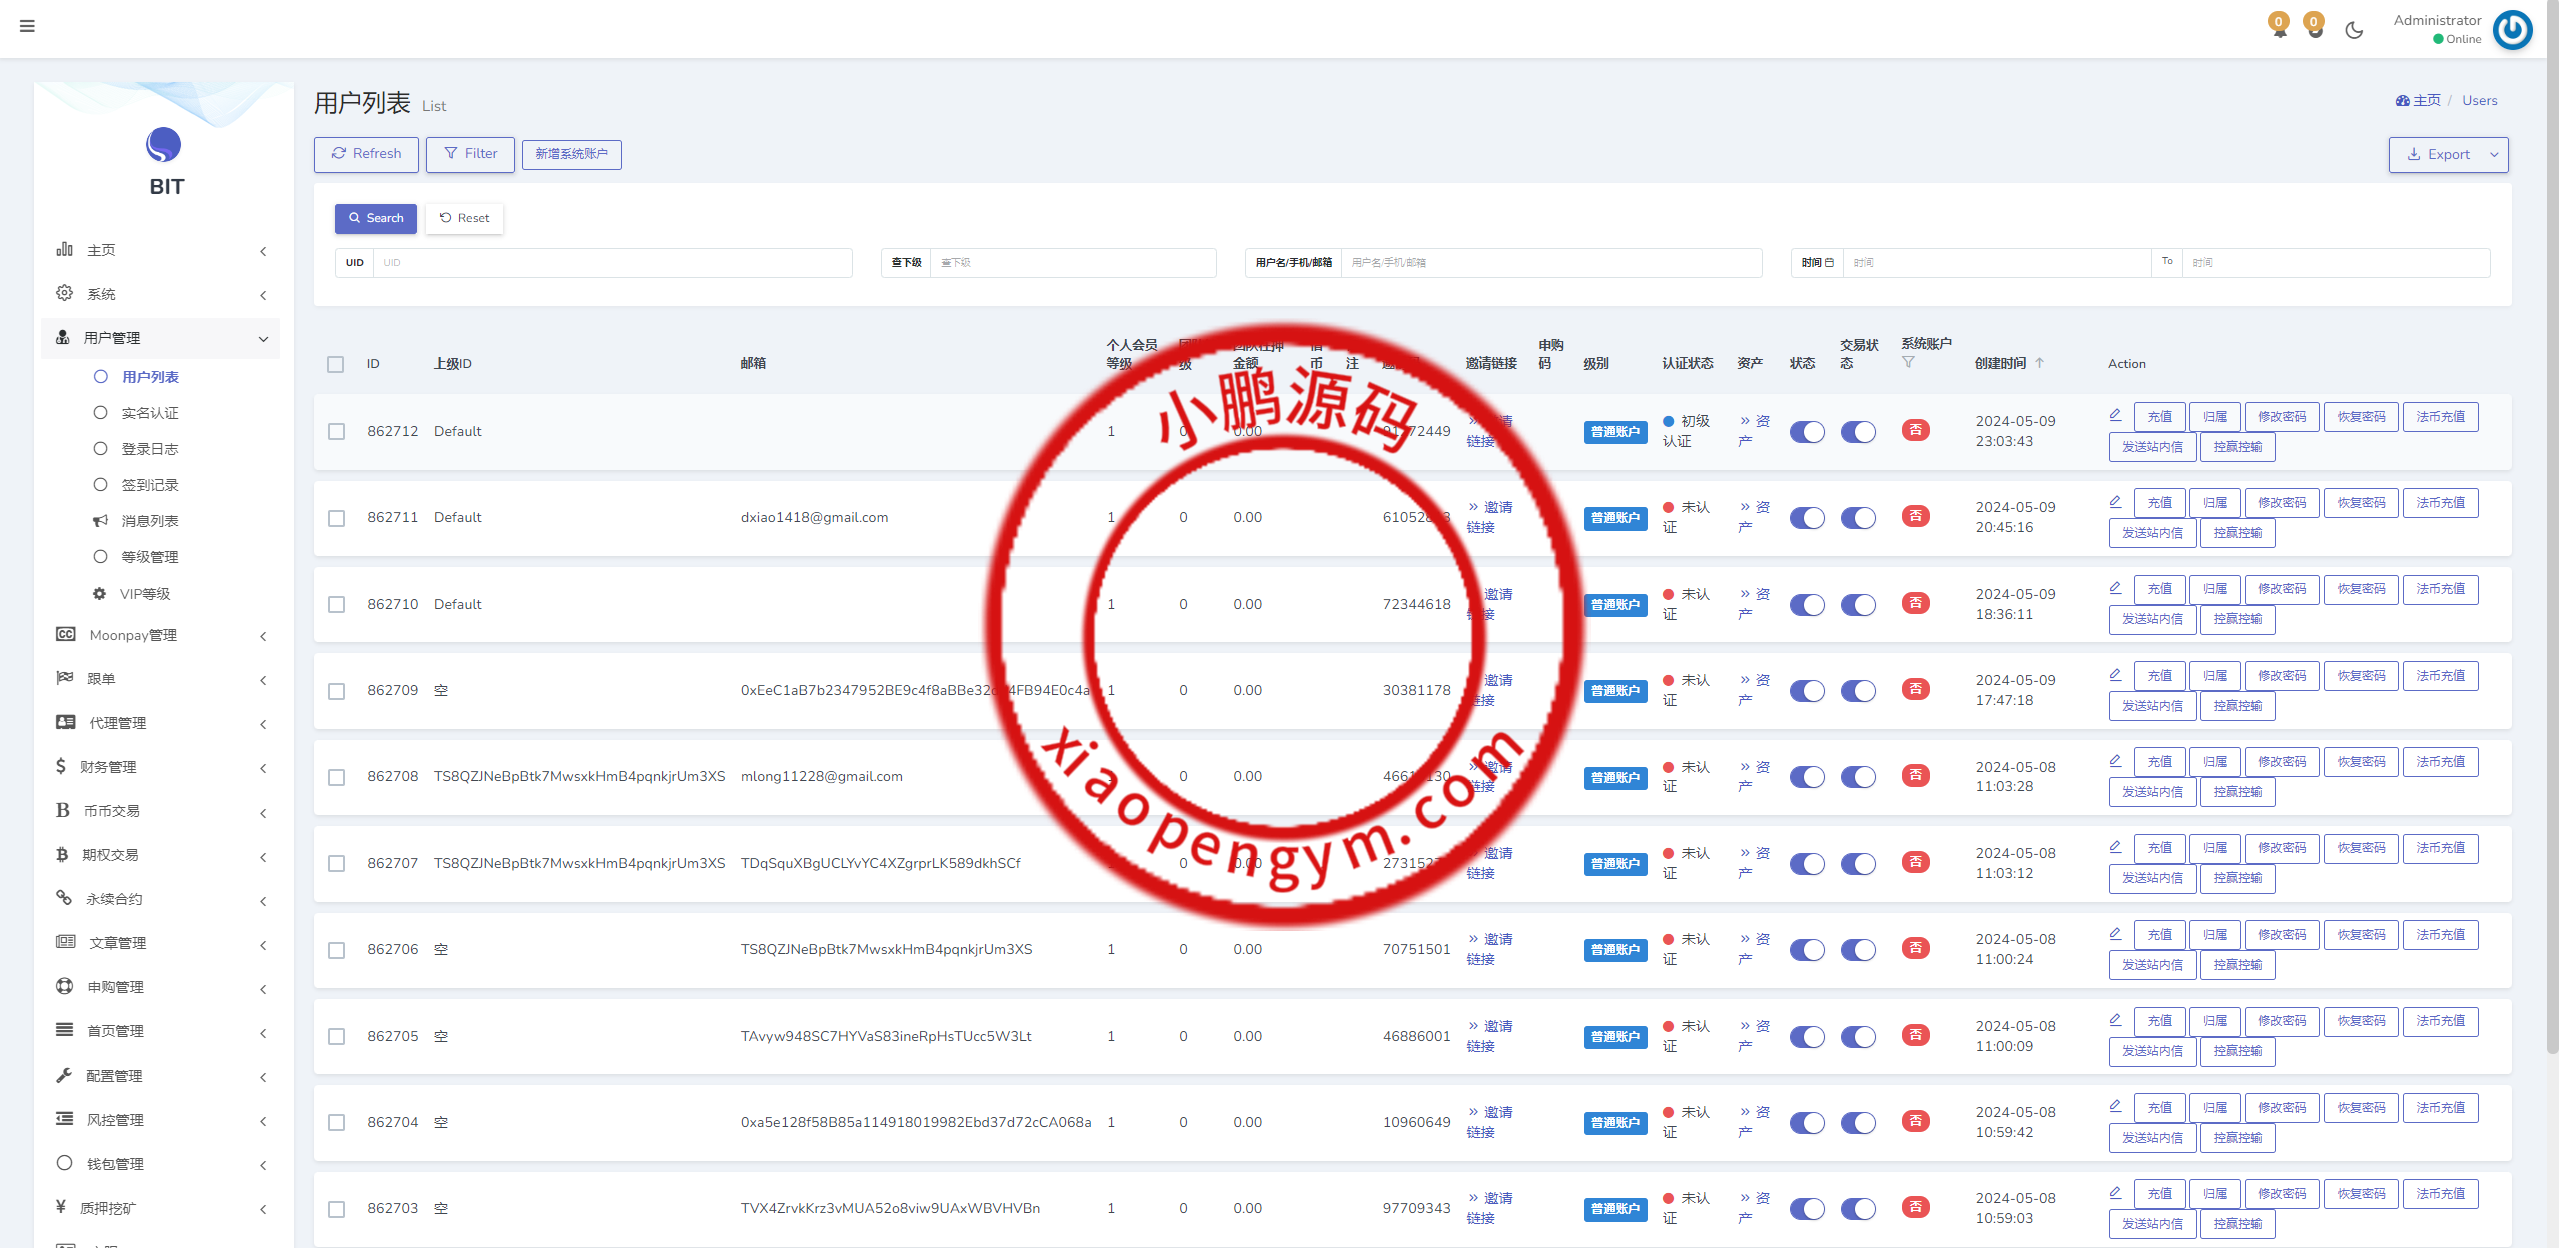Tick the checkbox for user 862710
Viewport: 2559px width, 1248px height.
click(x=336, y=604)
